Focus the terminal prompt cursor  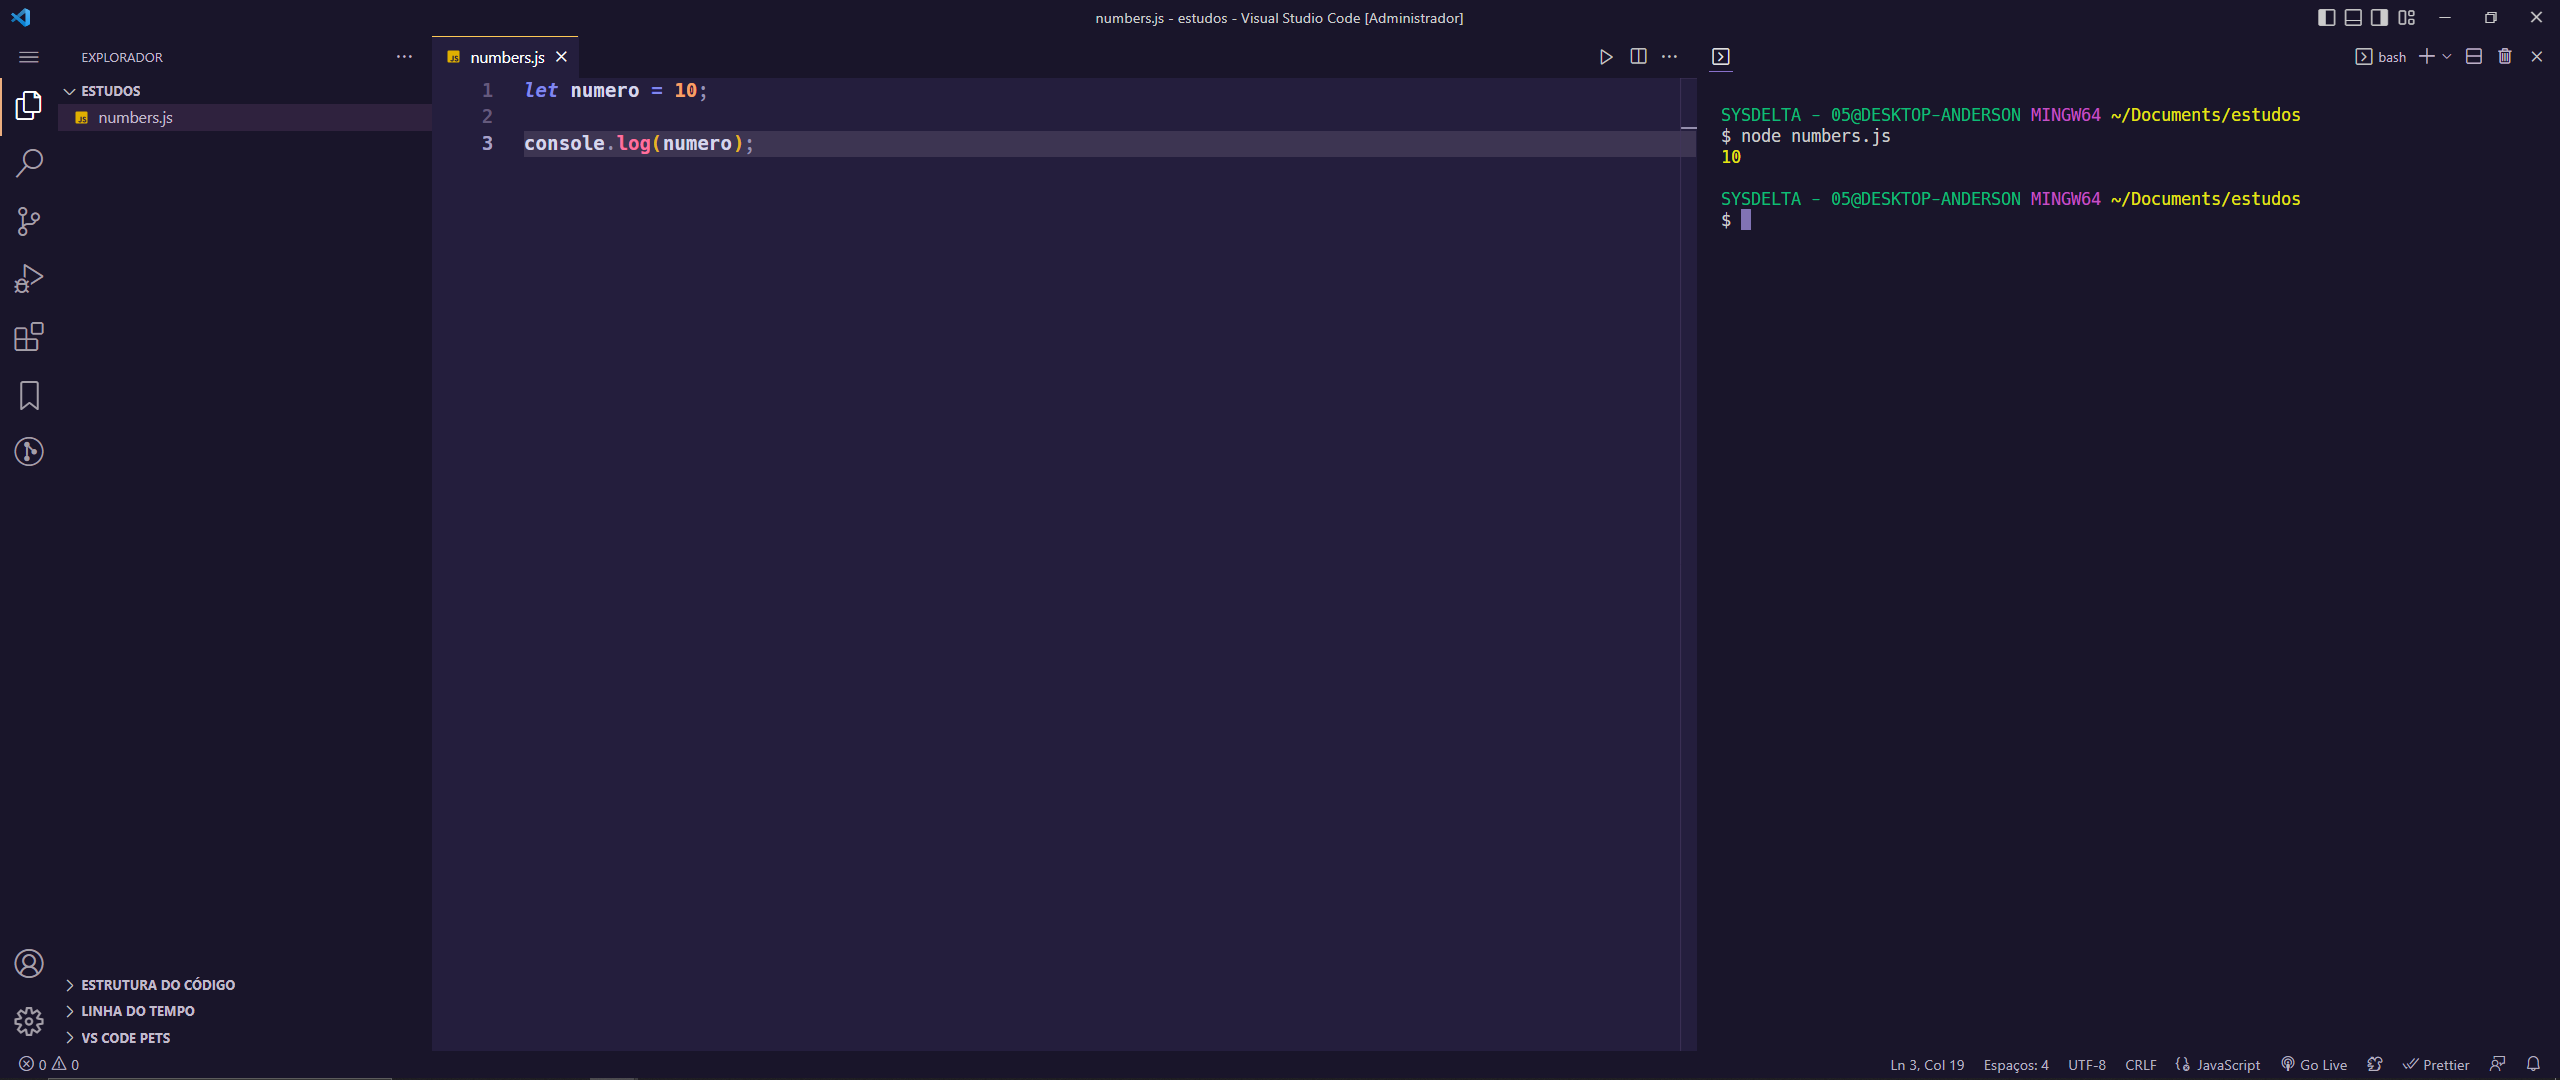tap(1746, 220)
